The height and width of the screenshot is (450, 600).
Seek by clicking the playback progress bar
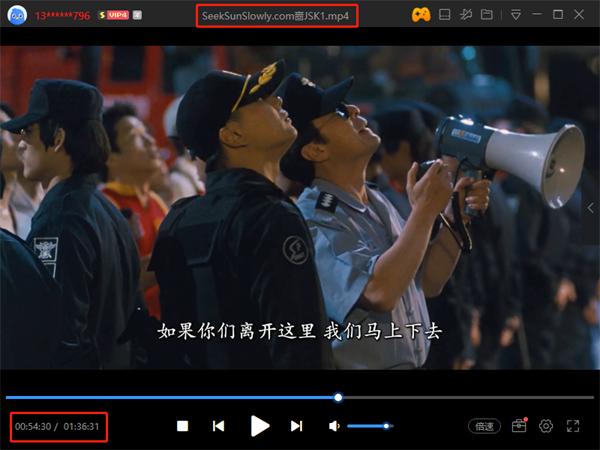(300, 398)
